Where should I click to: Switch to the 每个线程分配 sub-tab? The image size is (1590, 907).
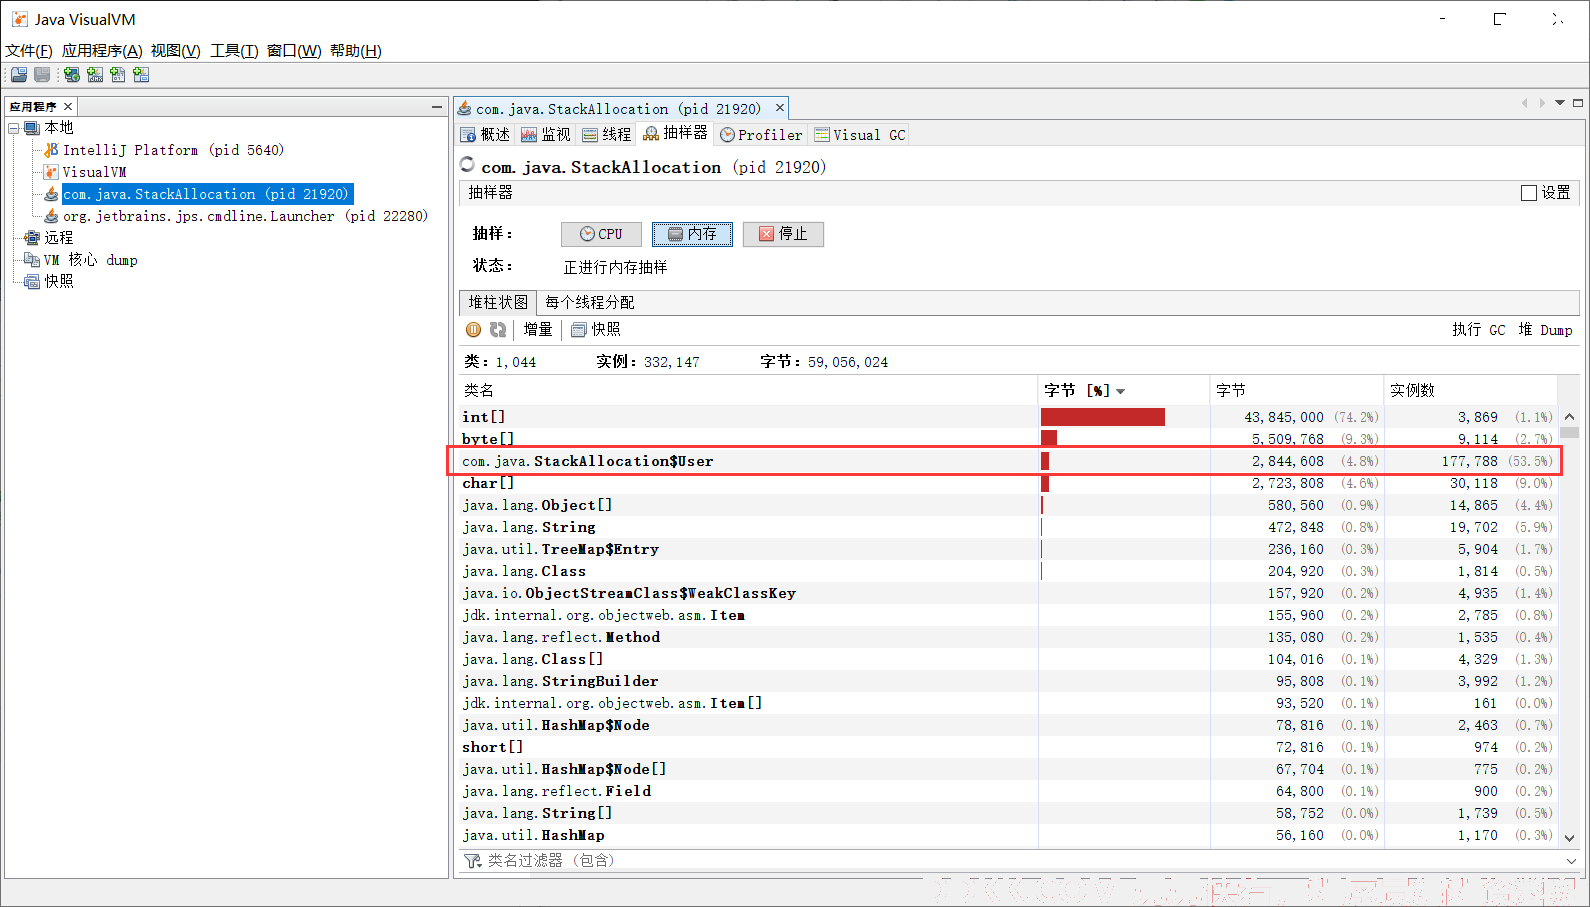pos(590,302)
